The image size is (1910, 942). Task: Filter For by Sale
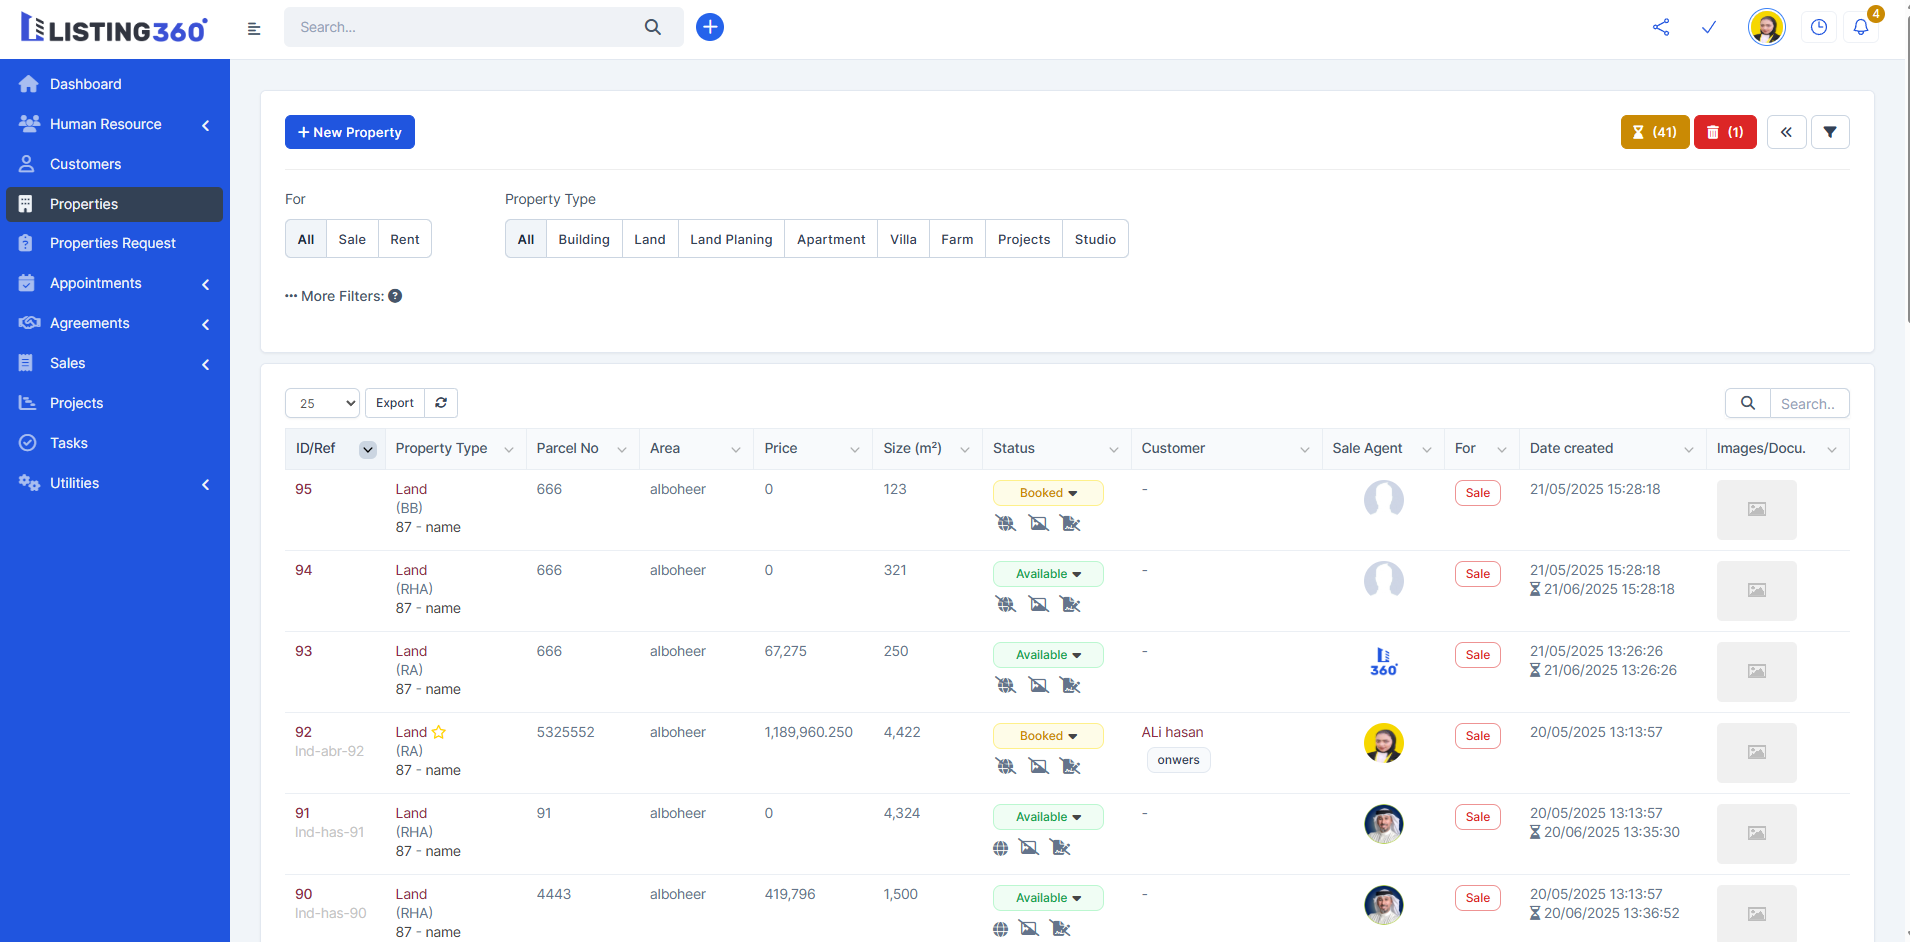352,239
